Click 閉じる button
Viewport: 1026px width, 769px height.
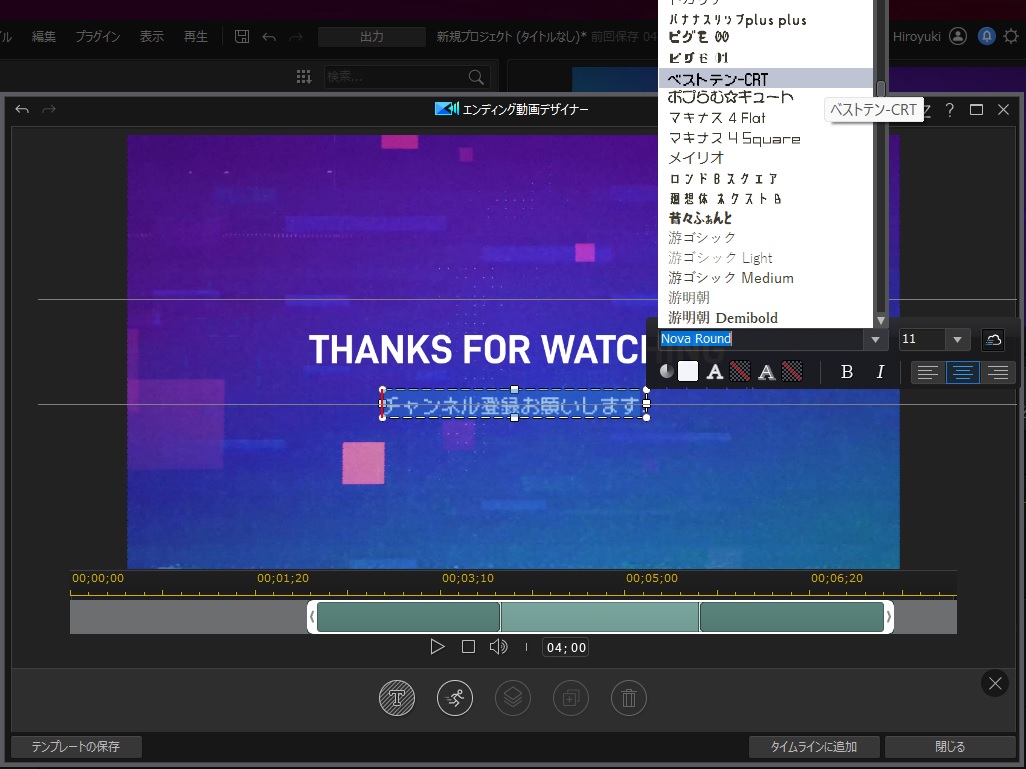(949, 747)
